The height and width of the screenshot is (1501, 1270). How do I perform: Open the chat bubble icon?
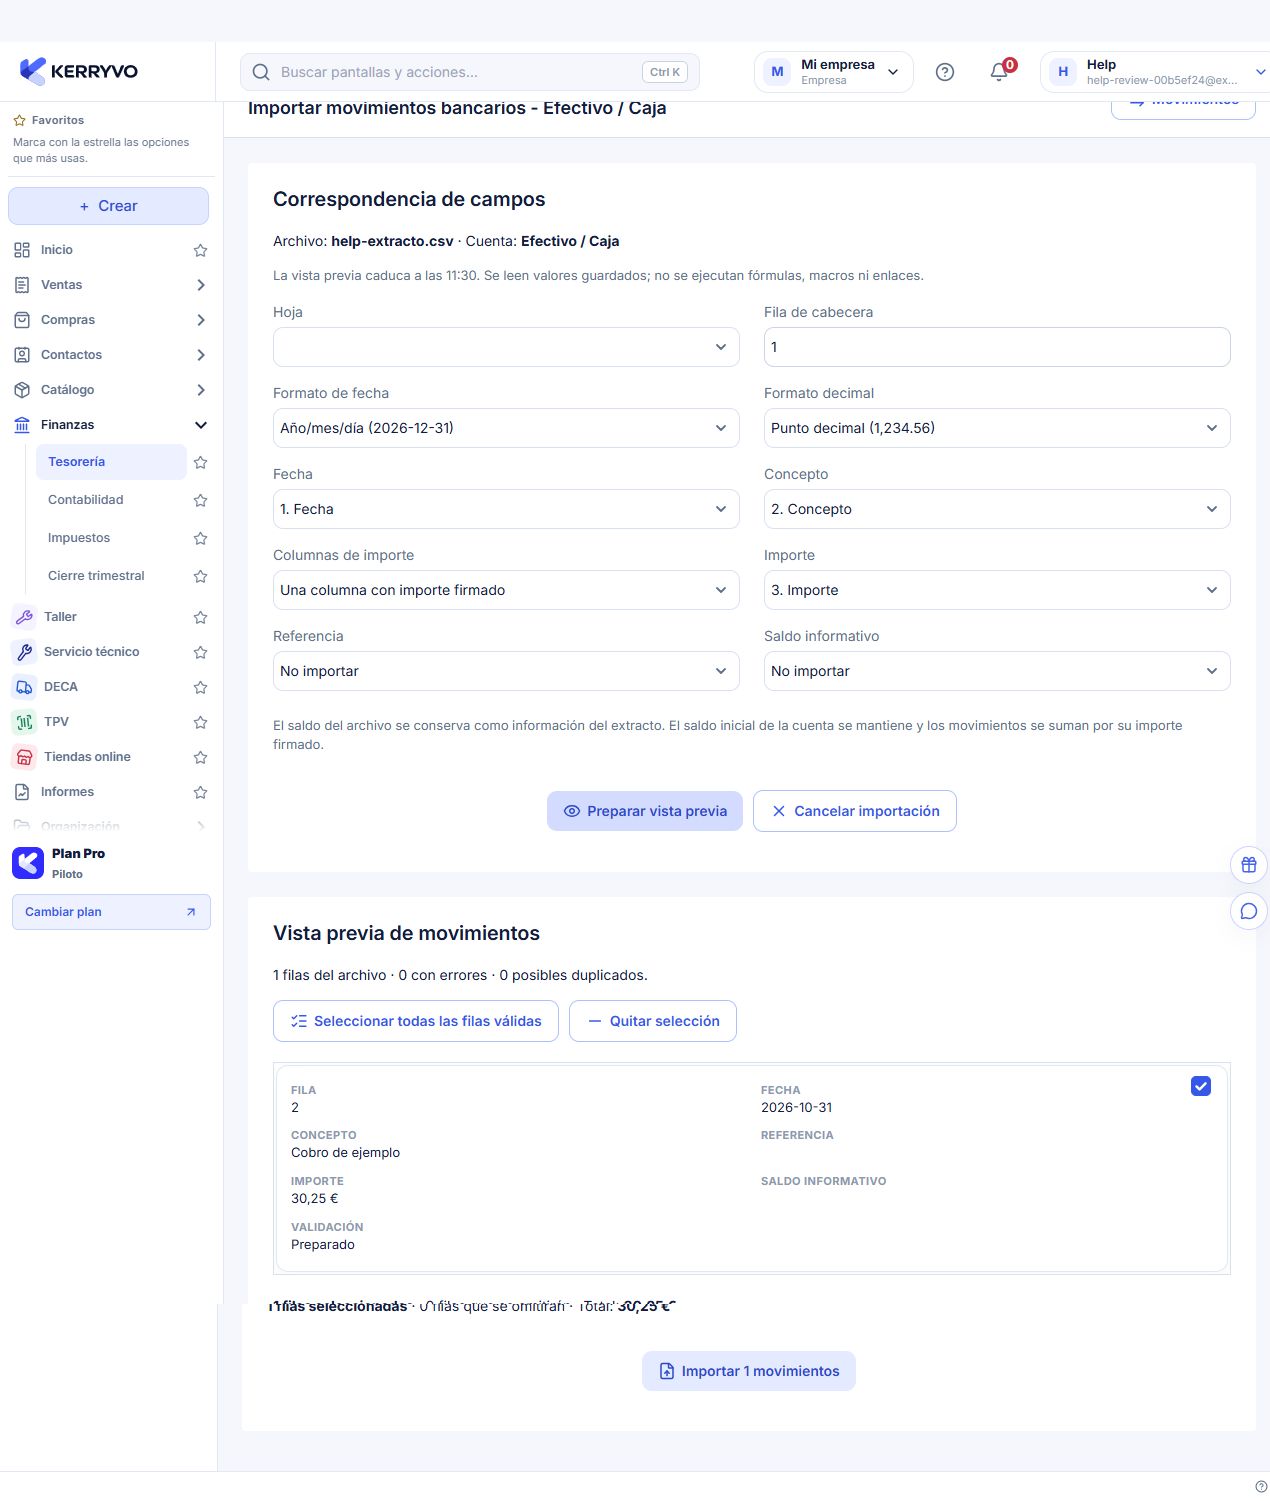click(1249, 911)
